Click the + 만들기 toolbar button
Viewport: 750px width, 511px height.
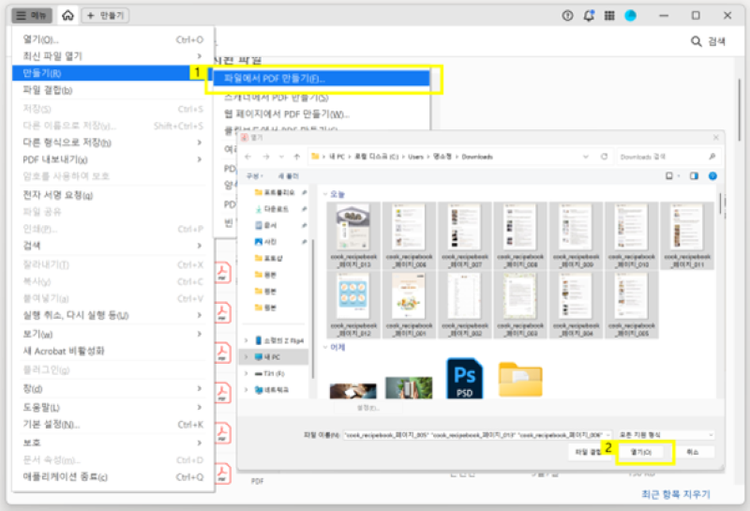pyautogui.click(x=105, y=15)
